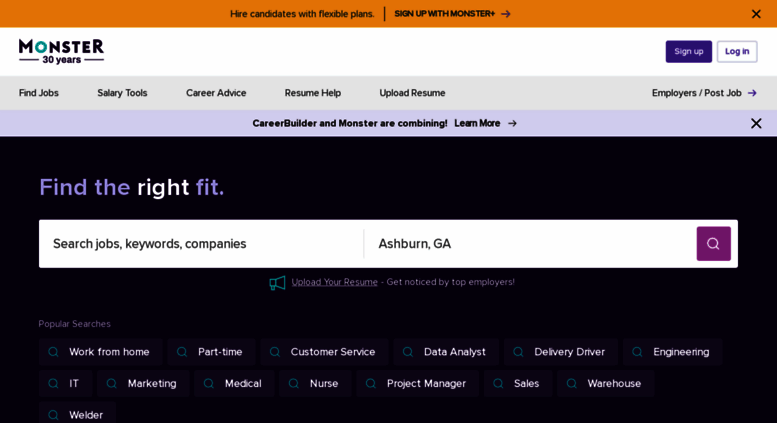Viewport: 777px width, 423px height.
Task: Click the magnifier icon in Medical chip
Action: tap(209, 383)
